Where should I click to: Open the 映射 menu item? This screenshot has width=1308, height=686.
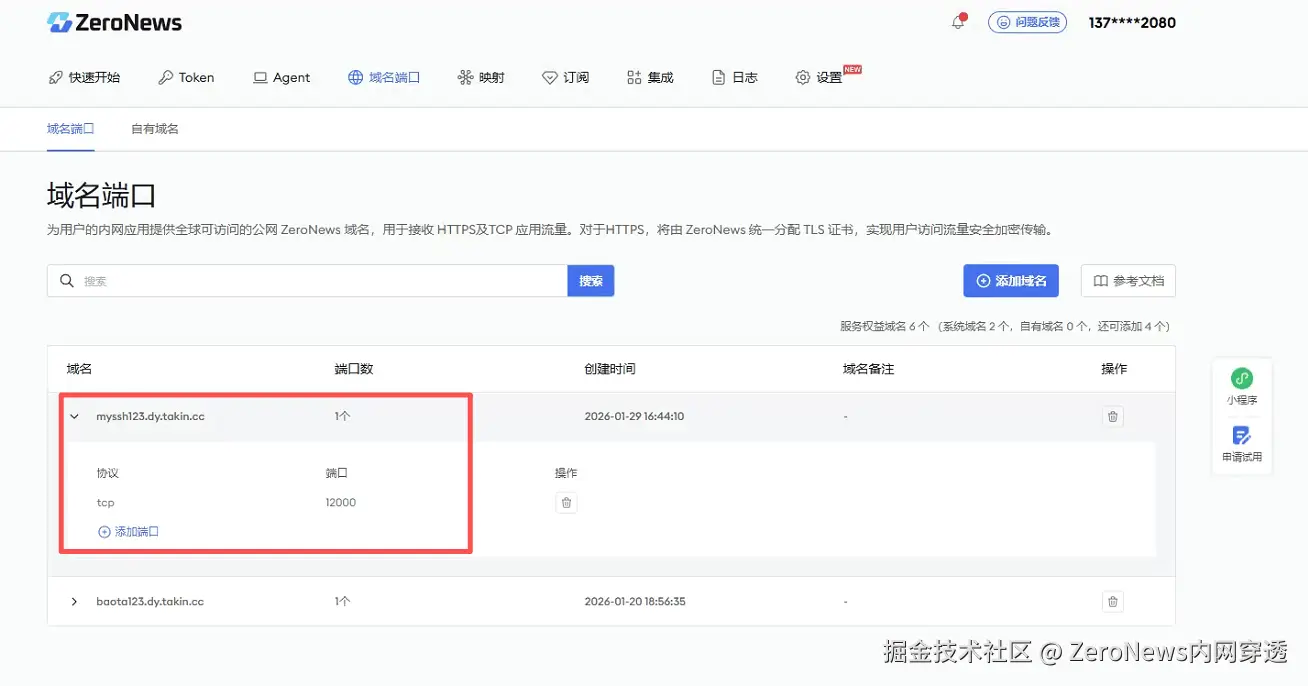(481, 77)
